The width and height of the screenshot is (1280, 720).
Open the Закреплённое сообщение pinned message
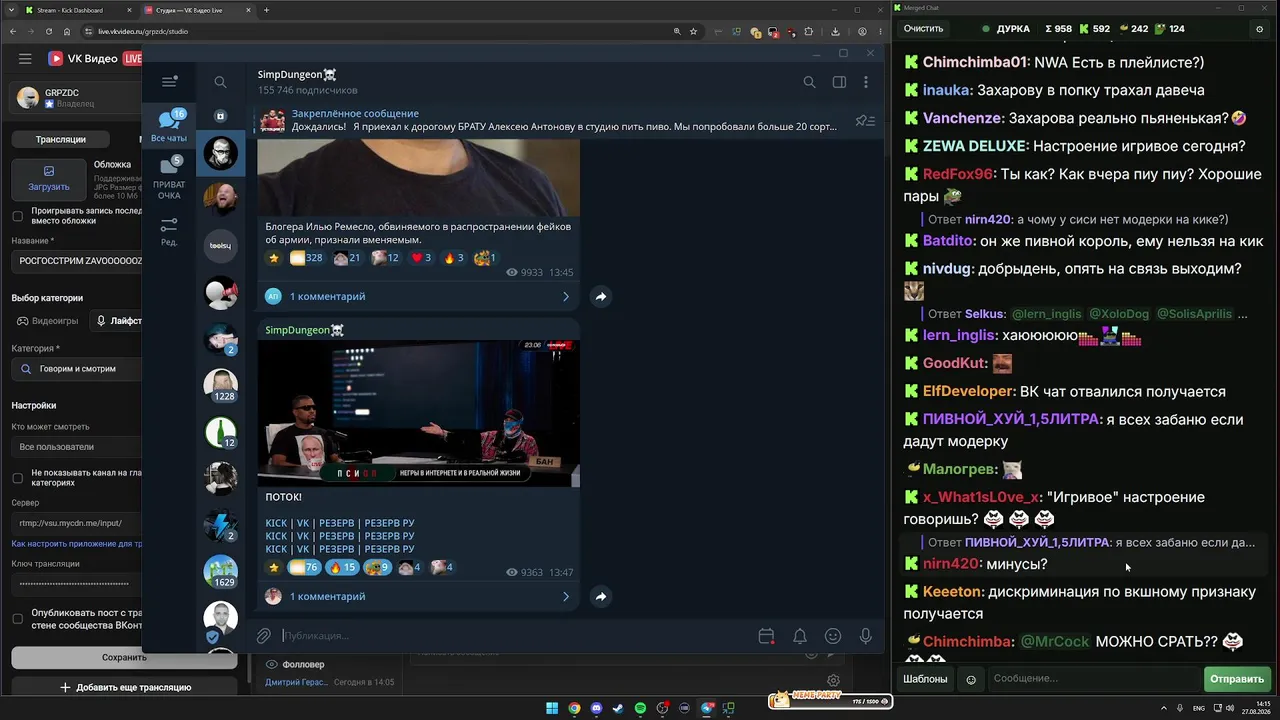pyautogui.click(x=547, y=121)
